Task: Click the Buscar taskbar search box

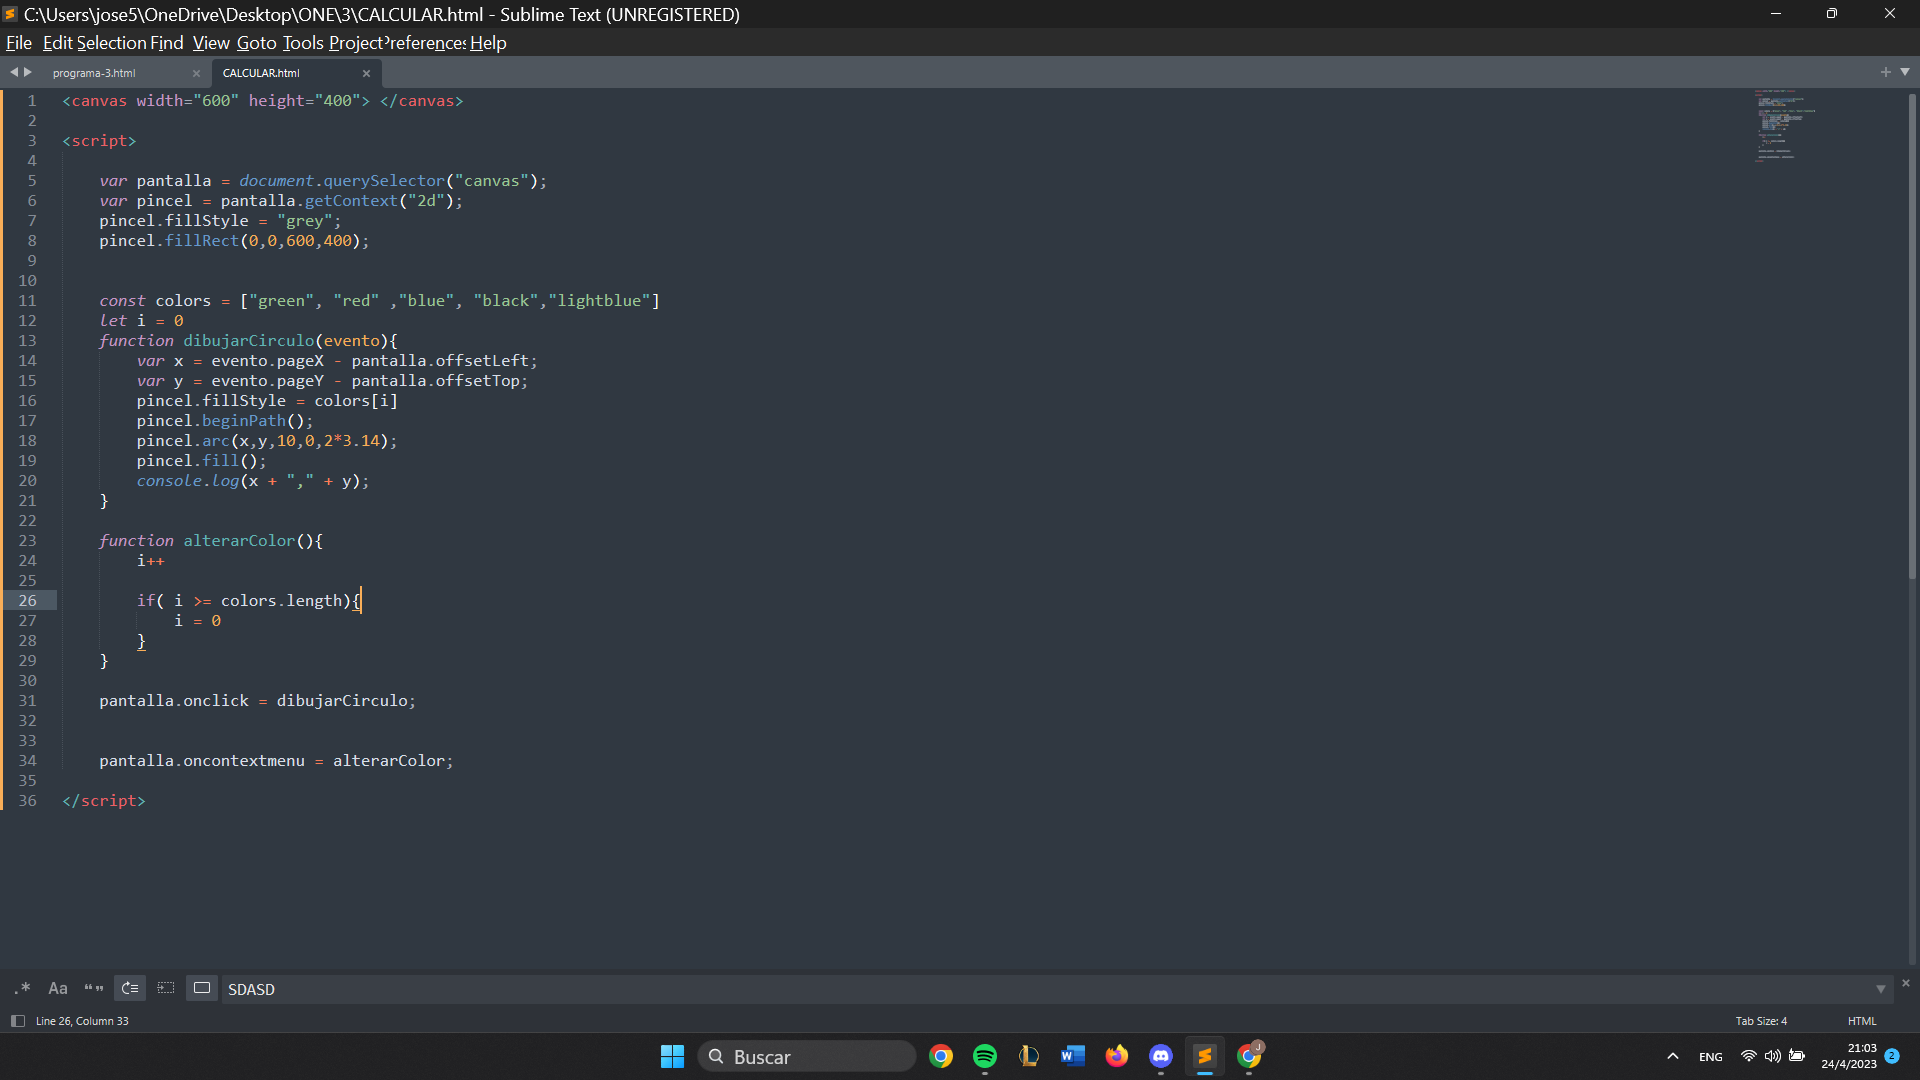Action: pyautogui.click(x=806, y=1056)
